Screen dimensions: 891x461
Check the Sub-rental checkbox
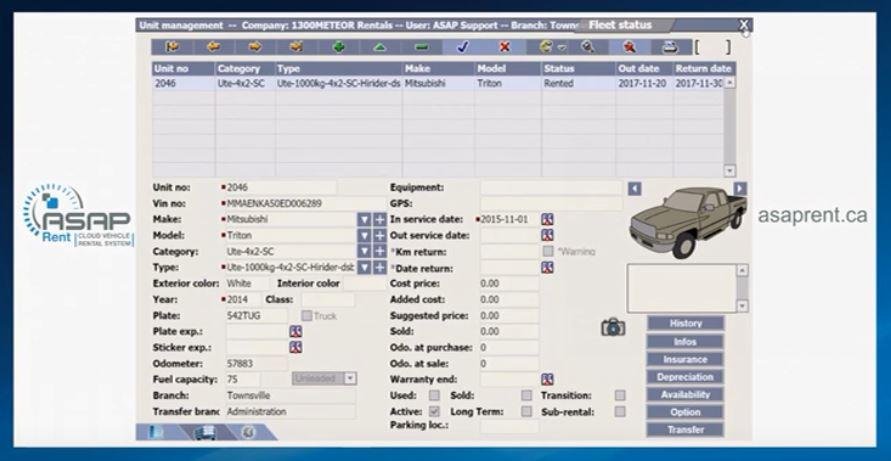[620, 411]
